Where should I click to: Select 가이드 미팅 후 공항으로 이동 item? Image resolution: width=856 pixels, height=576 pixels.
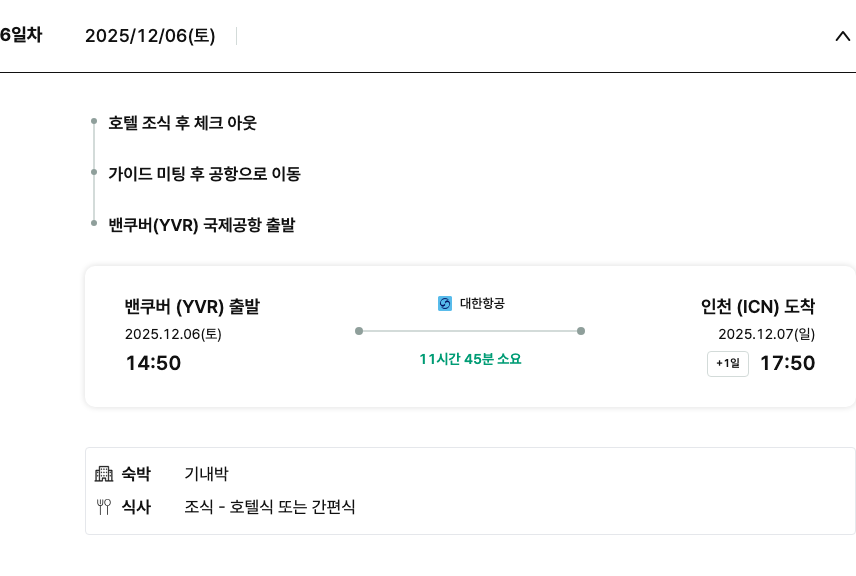click(204, 174)
